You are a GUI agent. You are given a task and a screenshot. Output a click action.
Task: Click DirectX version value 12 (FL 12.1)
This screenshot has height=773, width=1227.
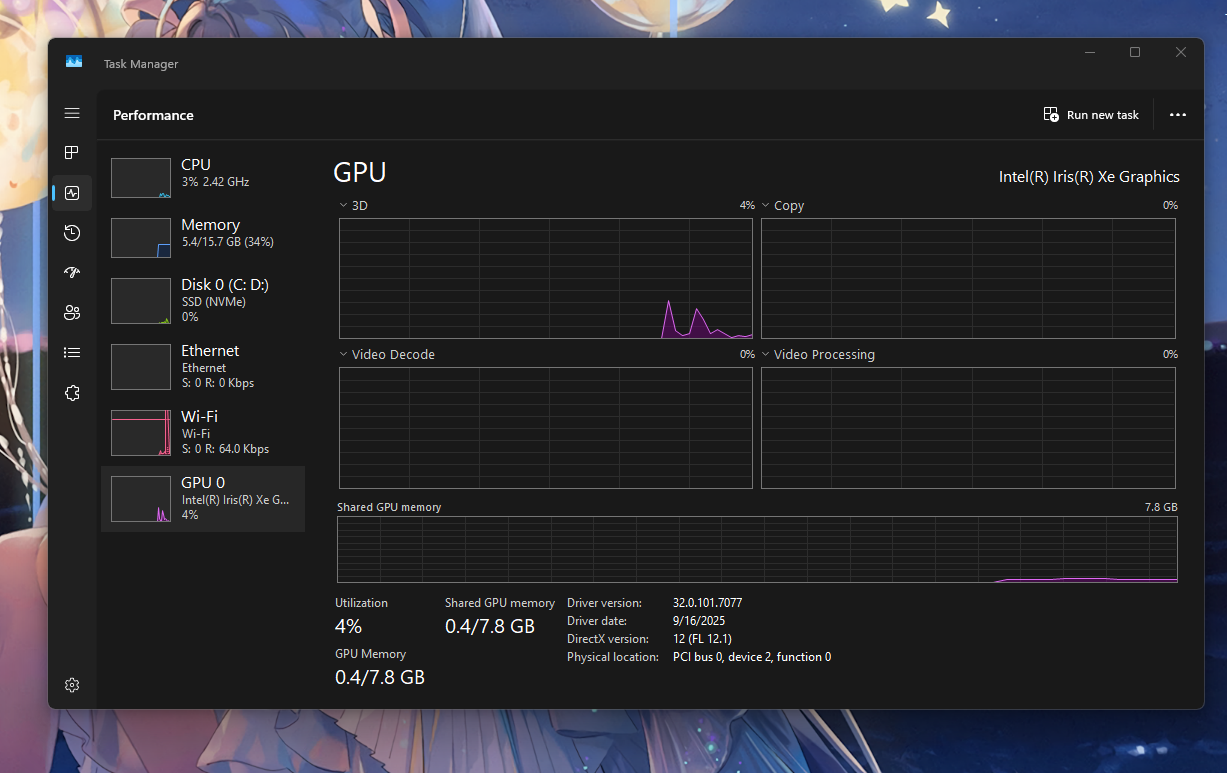pyautogui.click(x=702, y=639)
